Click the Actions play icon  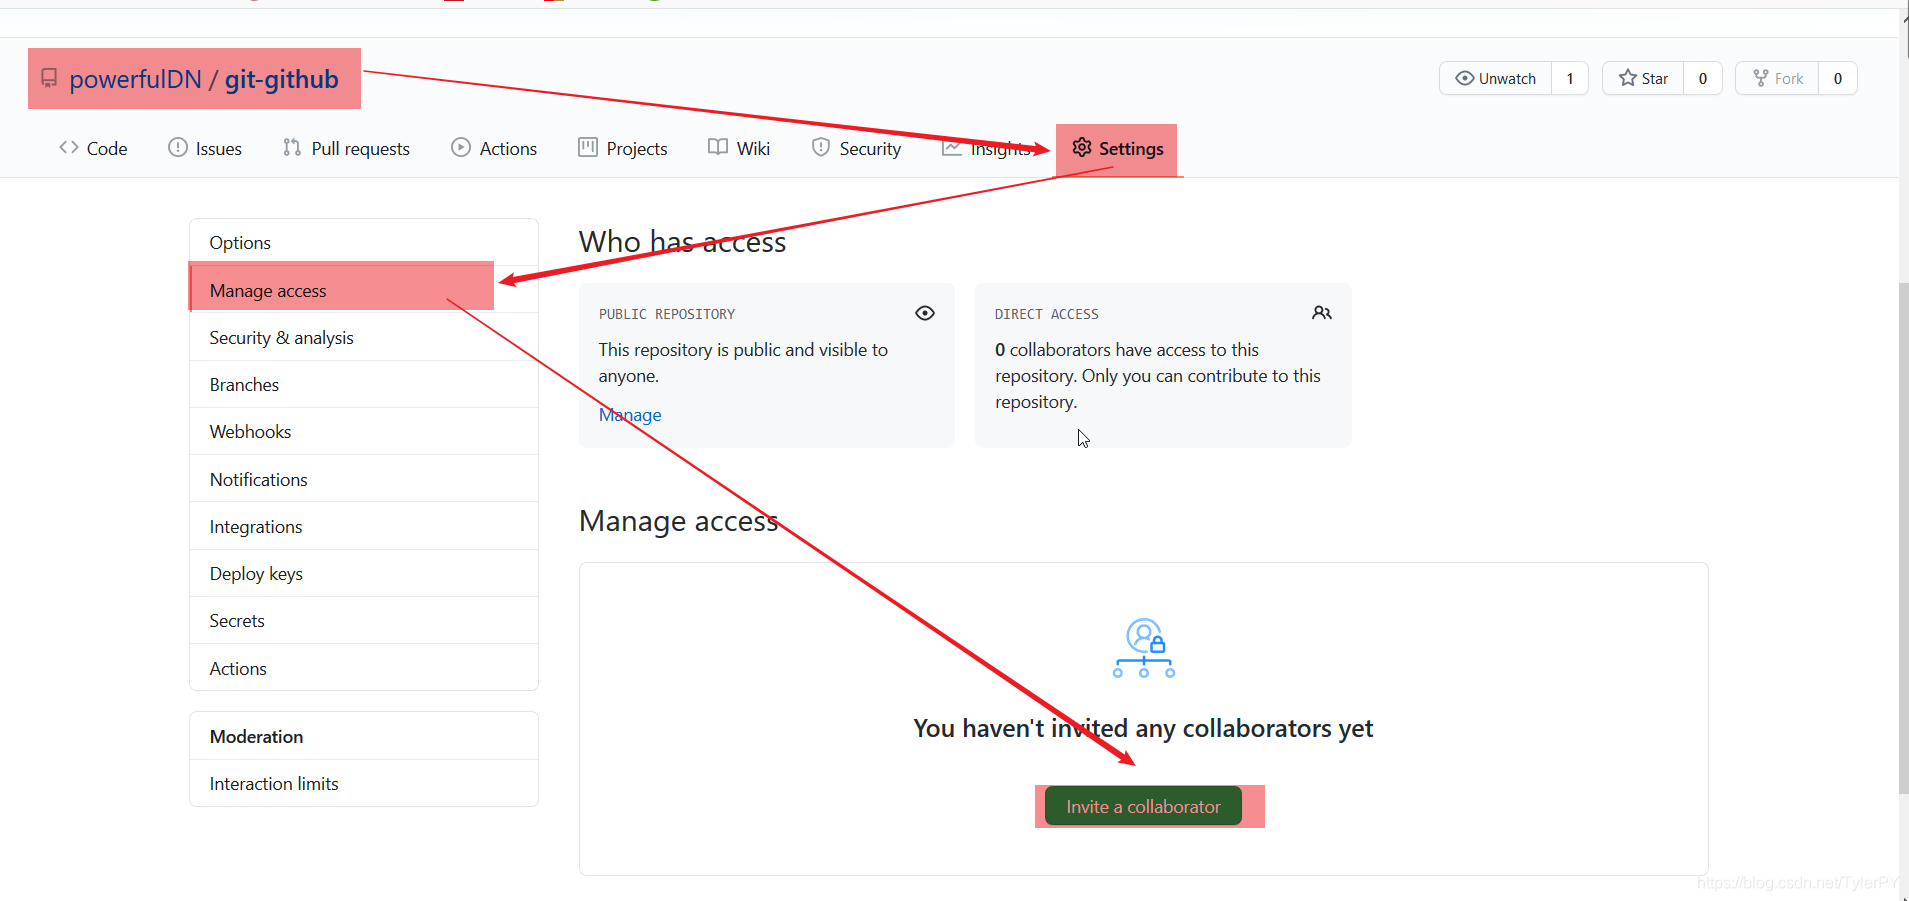(461, 147)
